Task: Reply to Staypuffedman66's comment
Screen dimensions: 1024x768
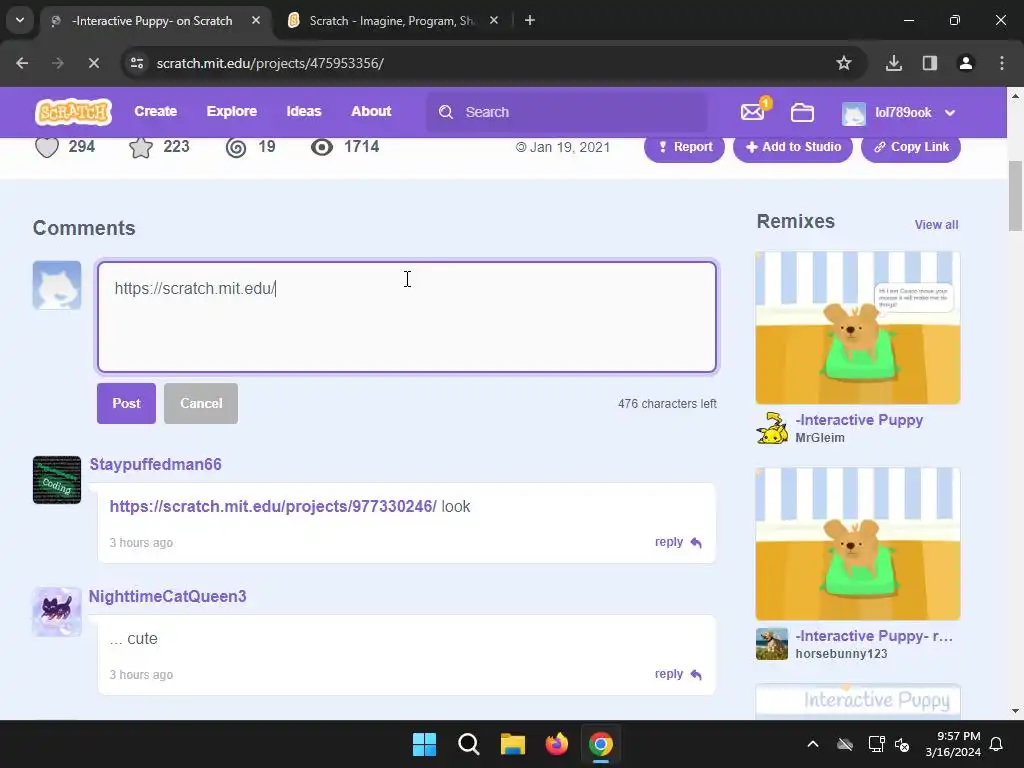Action: click(678, 542)
